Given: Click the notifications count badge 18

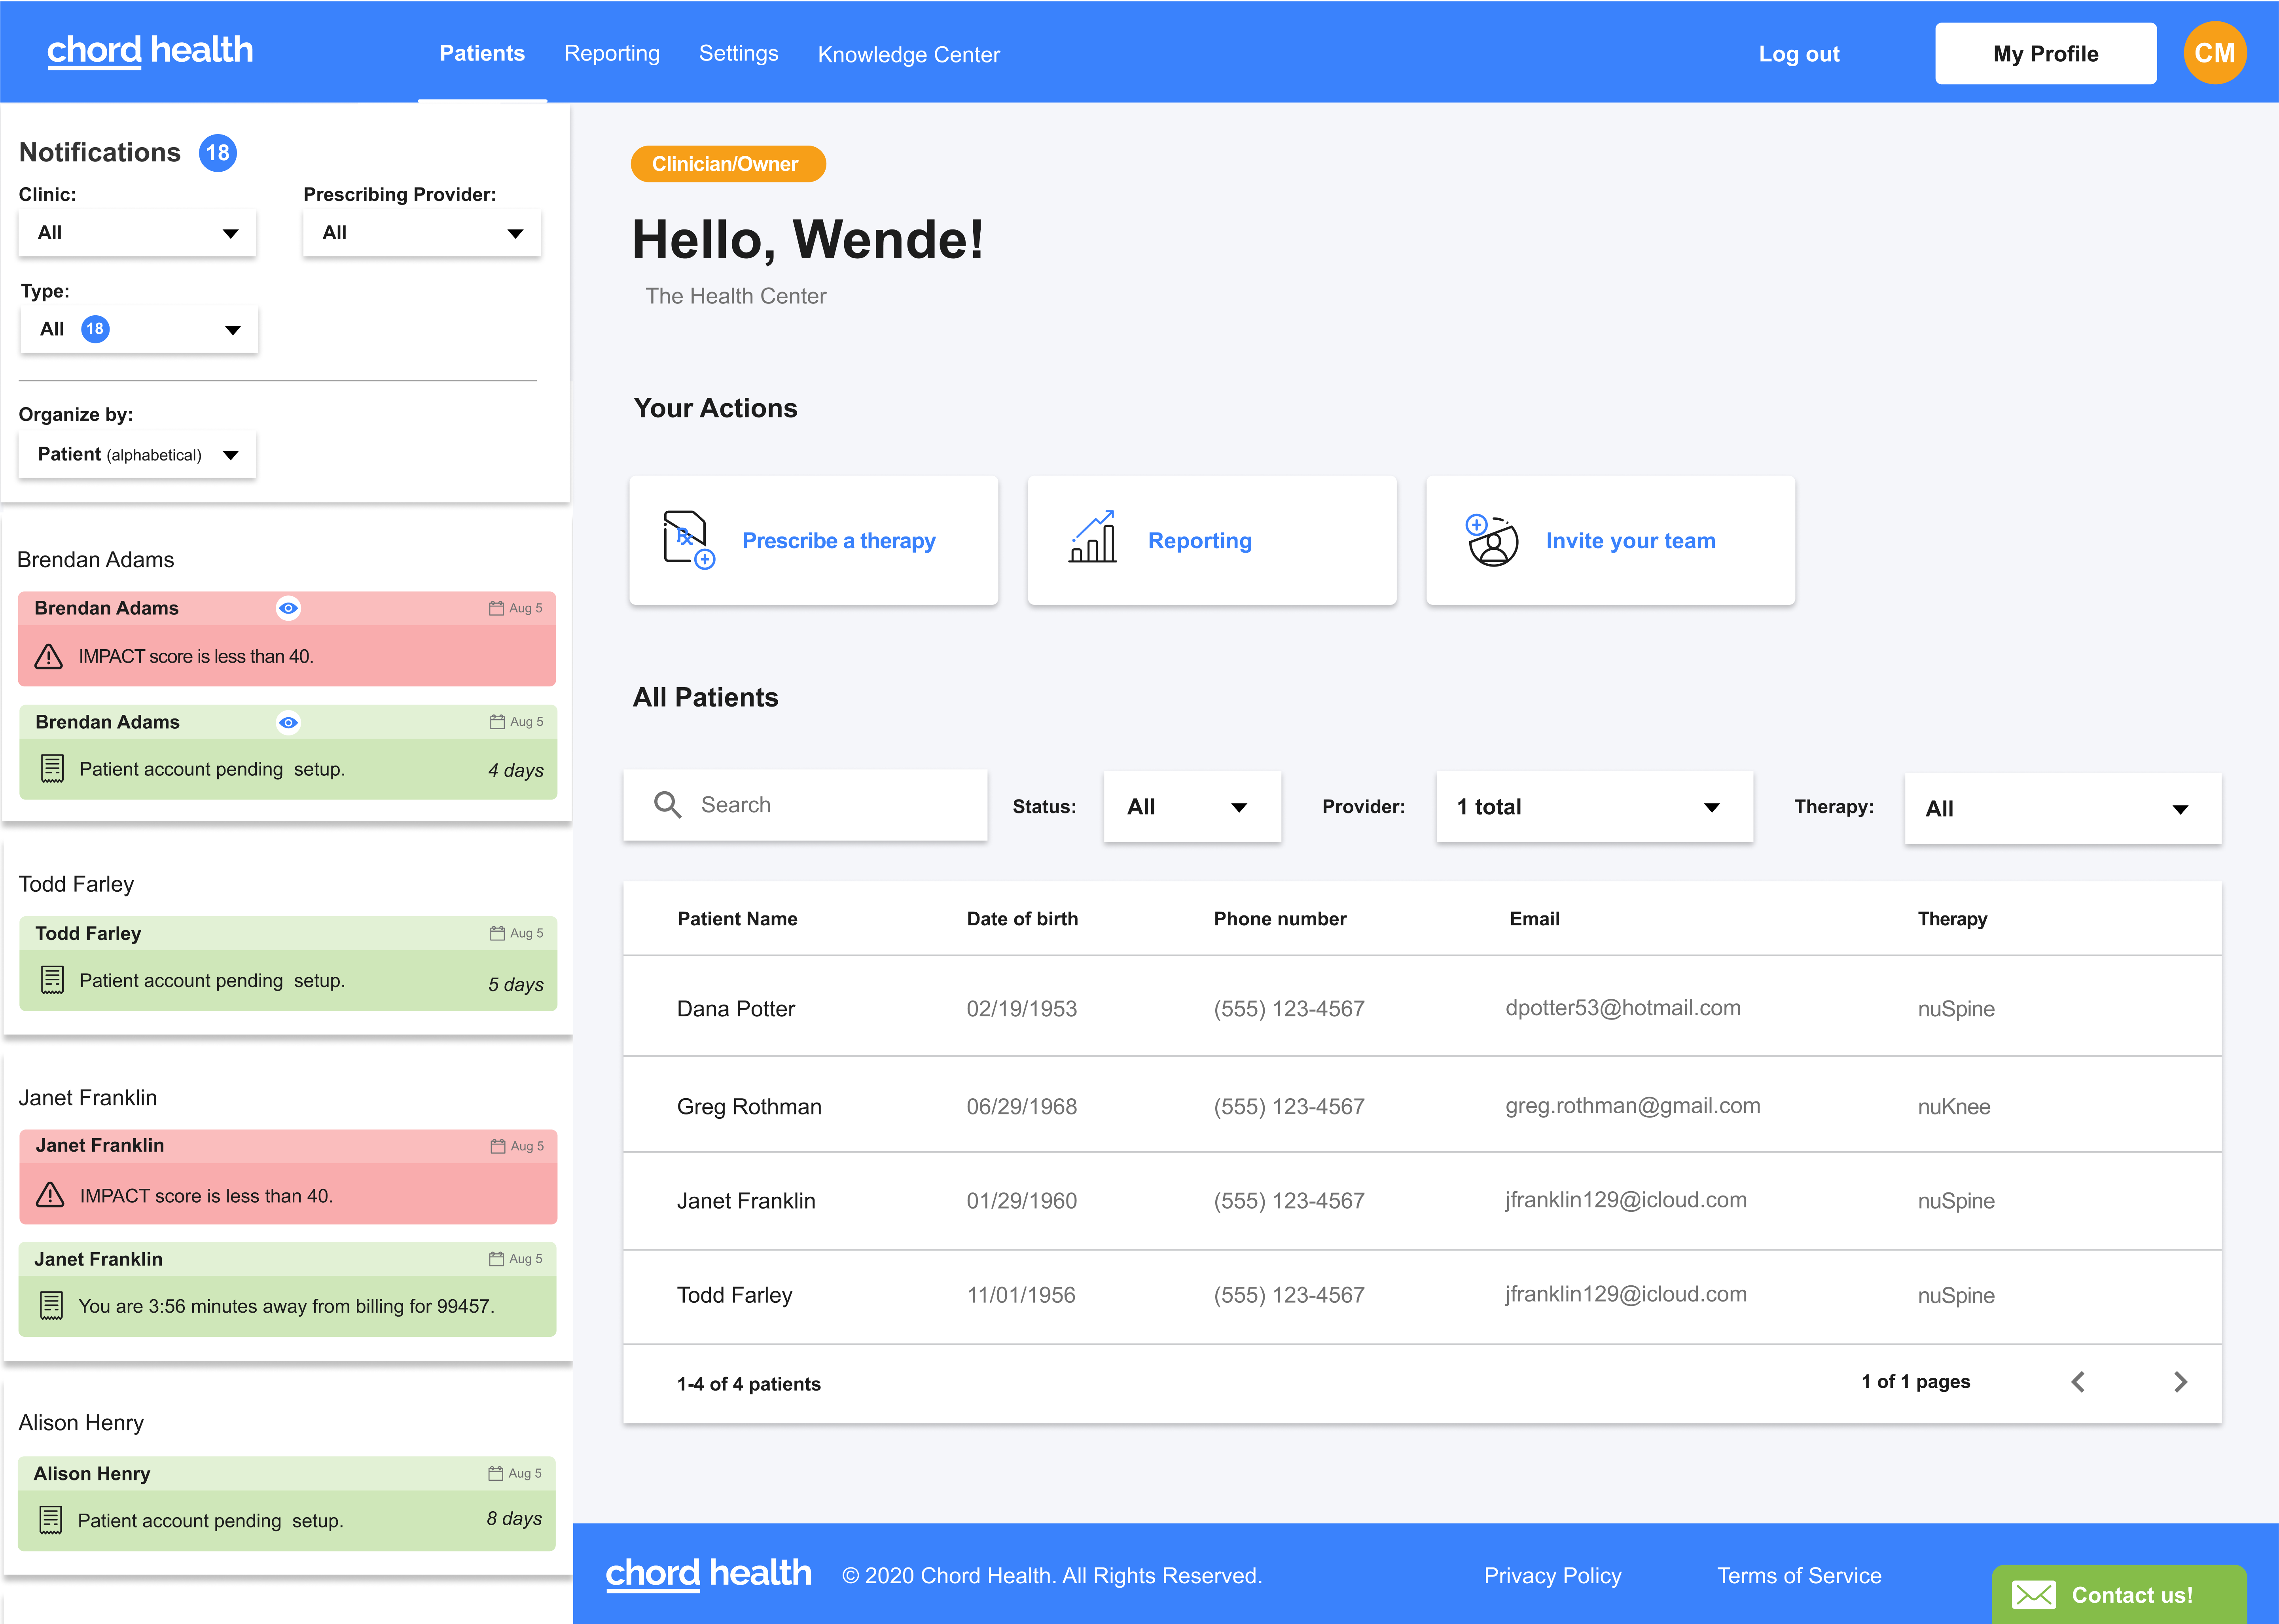Looking at the screenshot, I should [218, 153].
